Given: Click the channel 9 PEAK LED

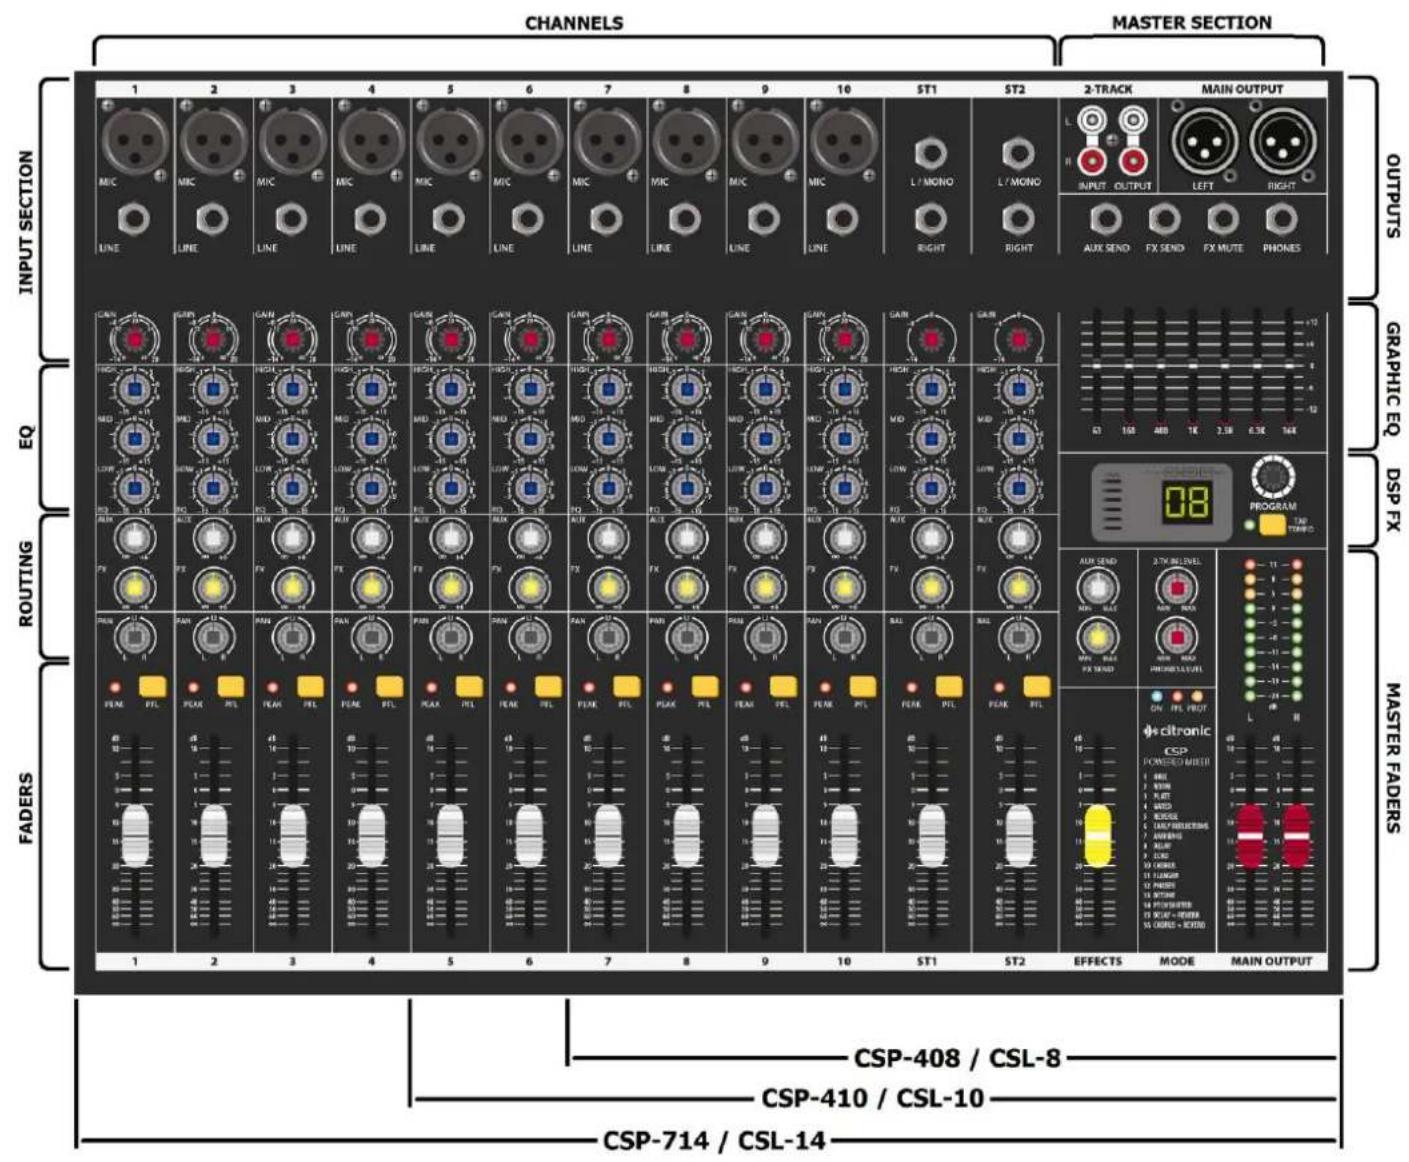Looking at the screenshot, I should [746, 687].
